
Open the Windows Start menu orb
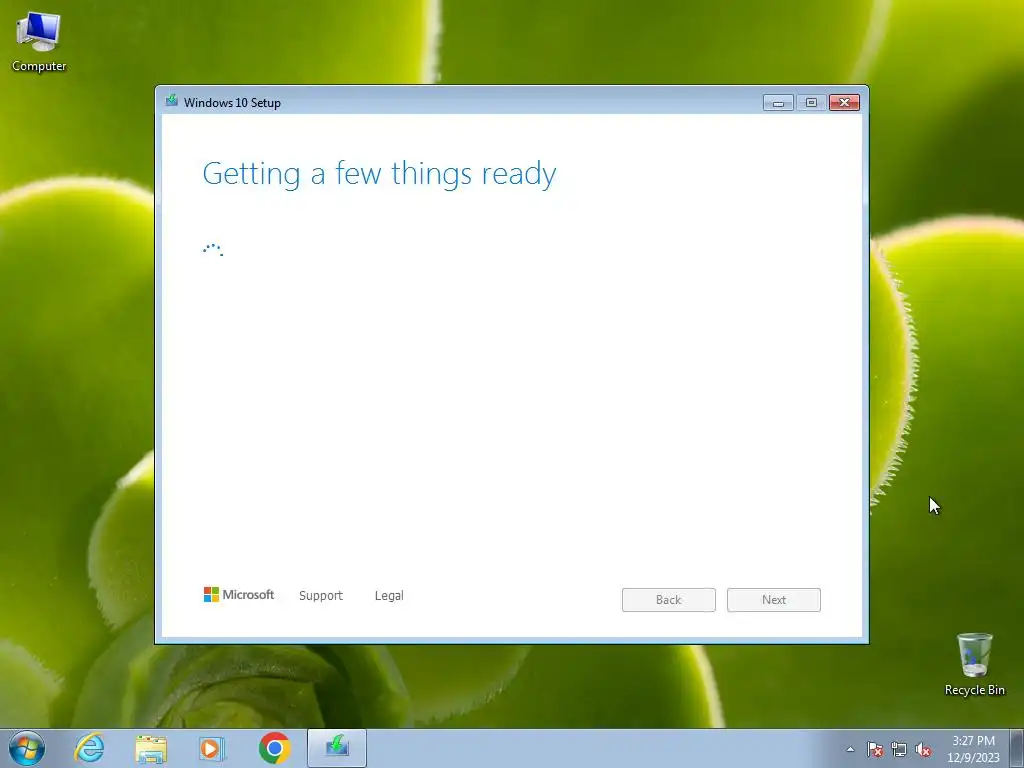27,748
